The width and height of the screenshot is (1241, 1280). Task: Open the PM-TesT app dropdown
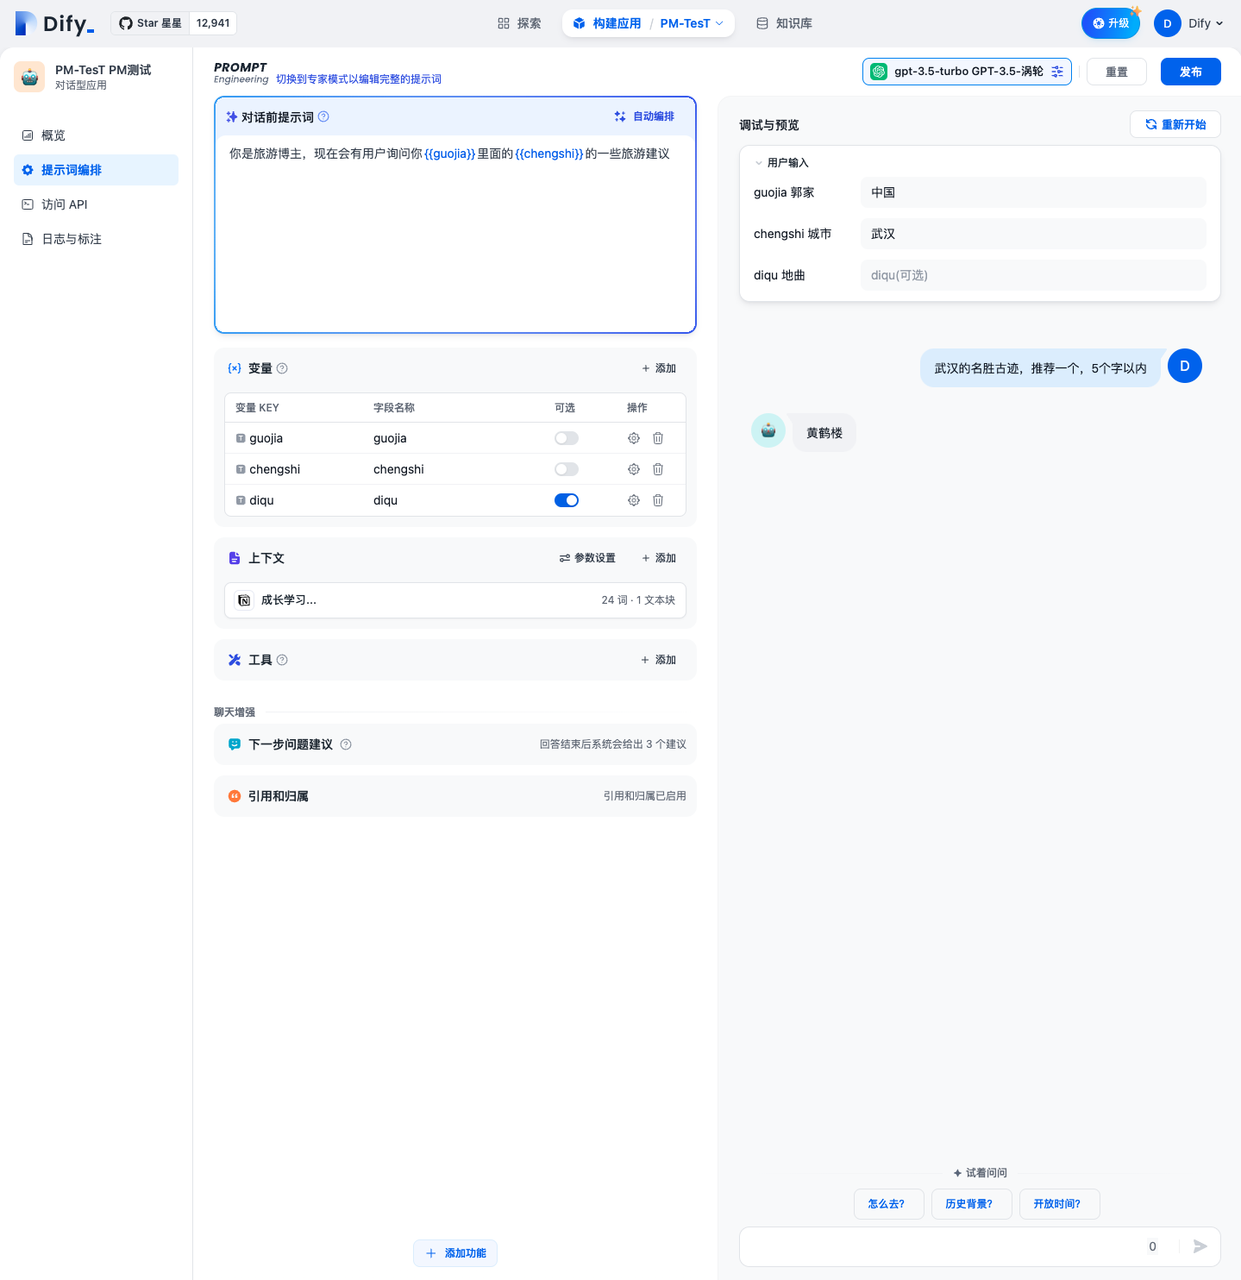(x=691, y=23)
